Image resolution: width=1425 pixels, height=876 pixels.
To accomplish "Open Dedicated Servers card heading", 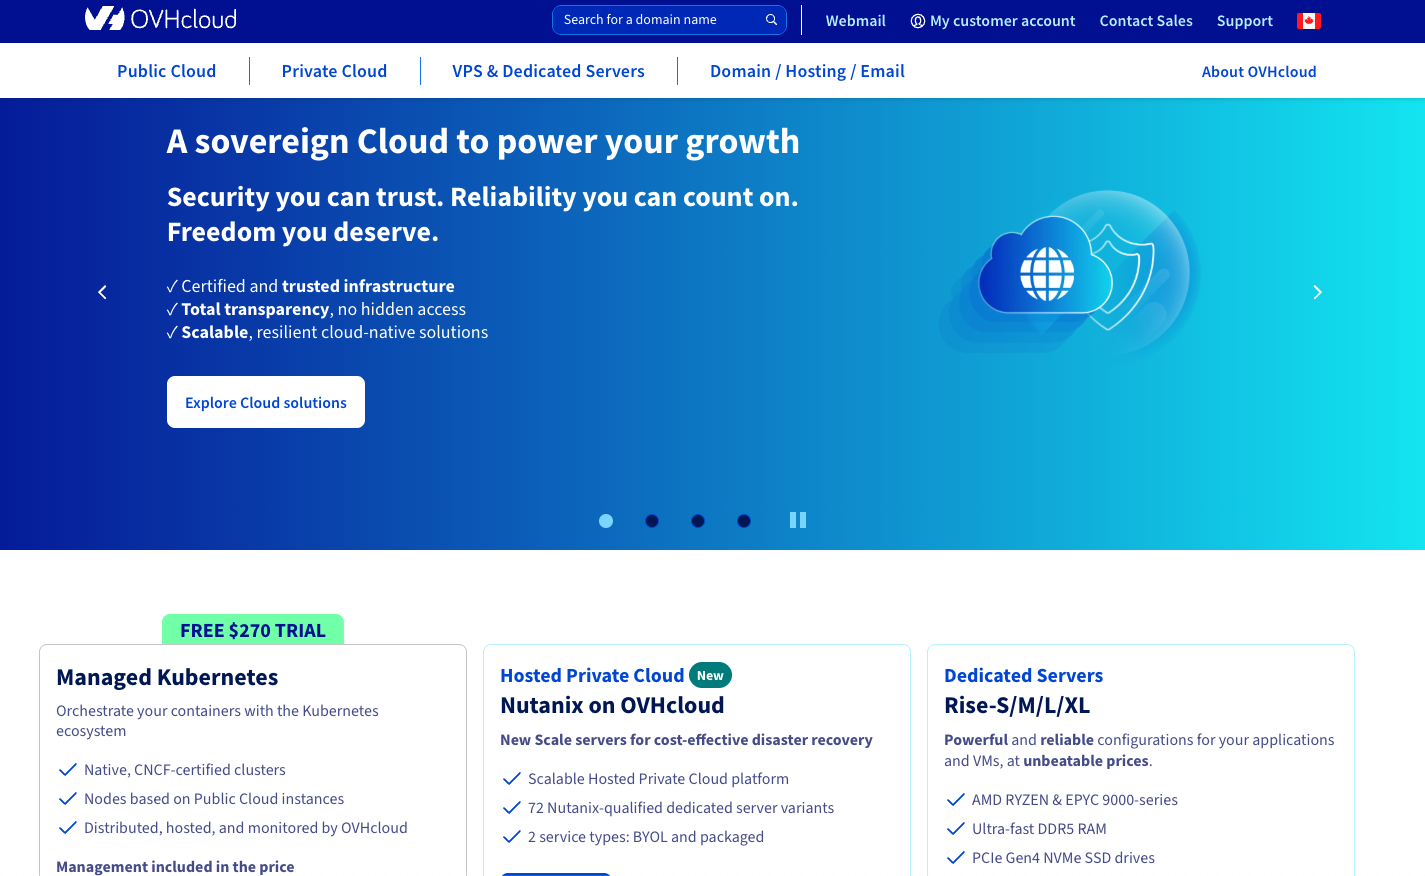I will click(1023, 676).
